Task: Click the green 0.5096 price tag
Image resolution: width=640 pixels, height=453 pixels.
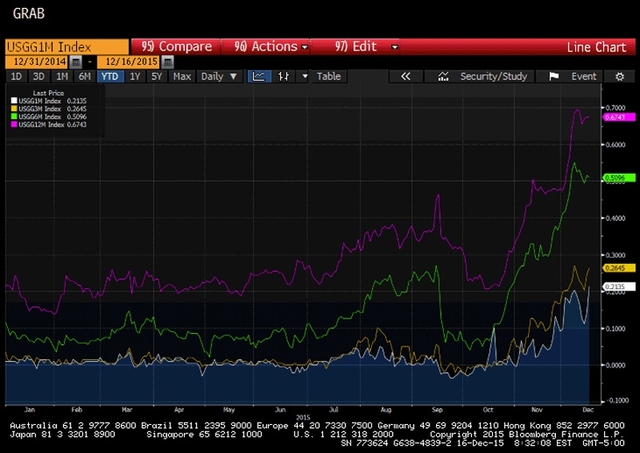Action: pyautogui.click(x=619, y=178)
